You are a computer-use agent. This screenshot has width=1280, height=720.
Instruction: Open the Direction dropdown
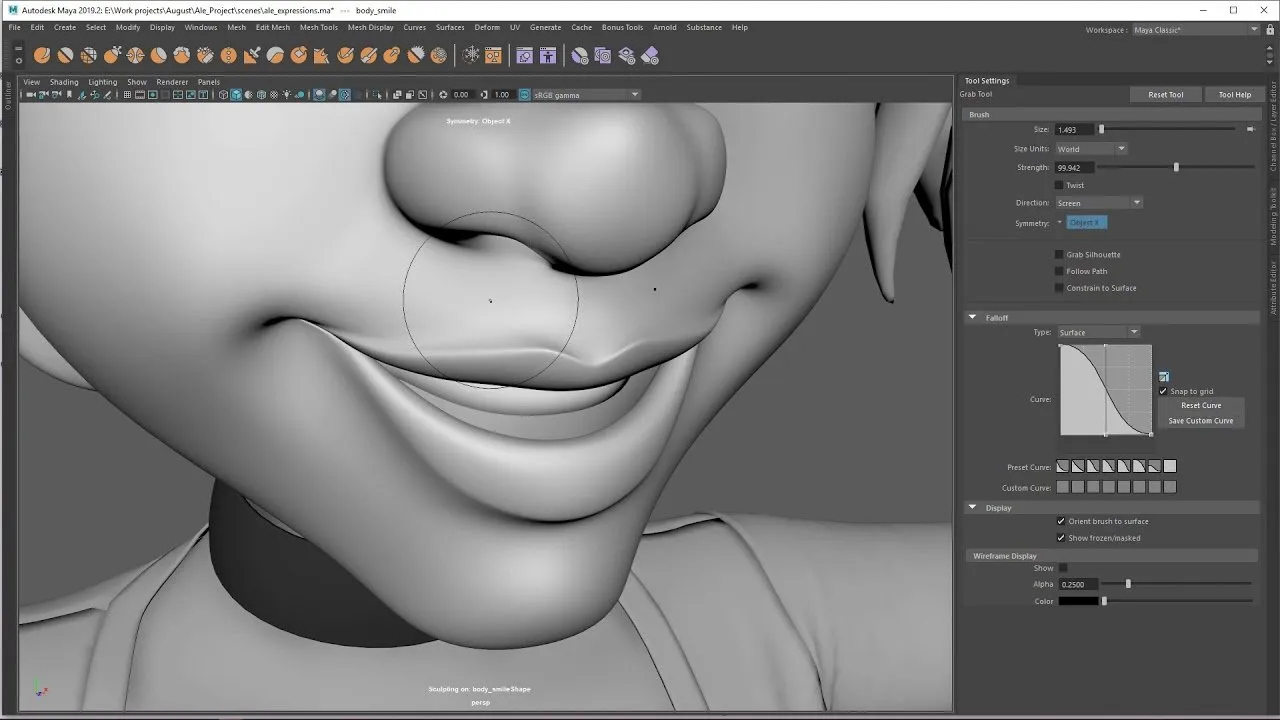pos(1098,203)
